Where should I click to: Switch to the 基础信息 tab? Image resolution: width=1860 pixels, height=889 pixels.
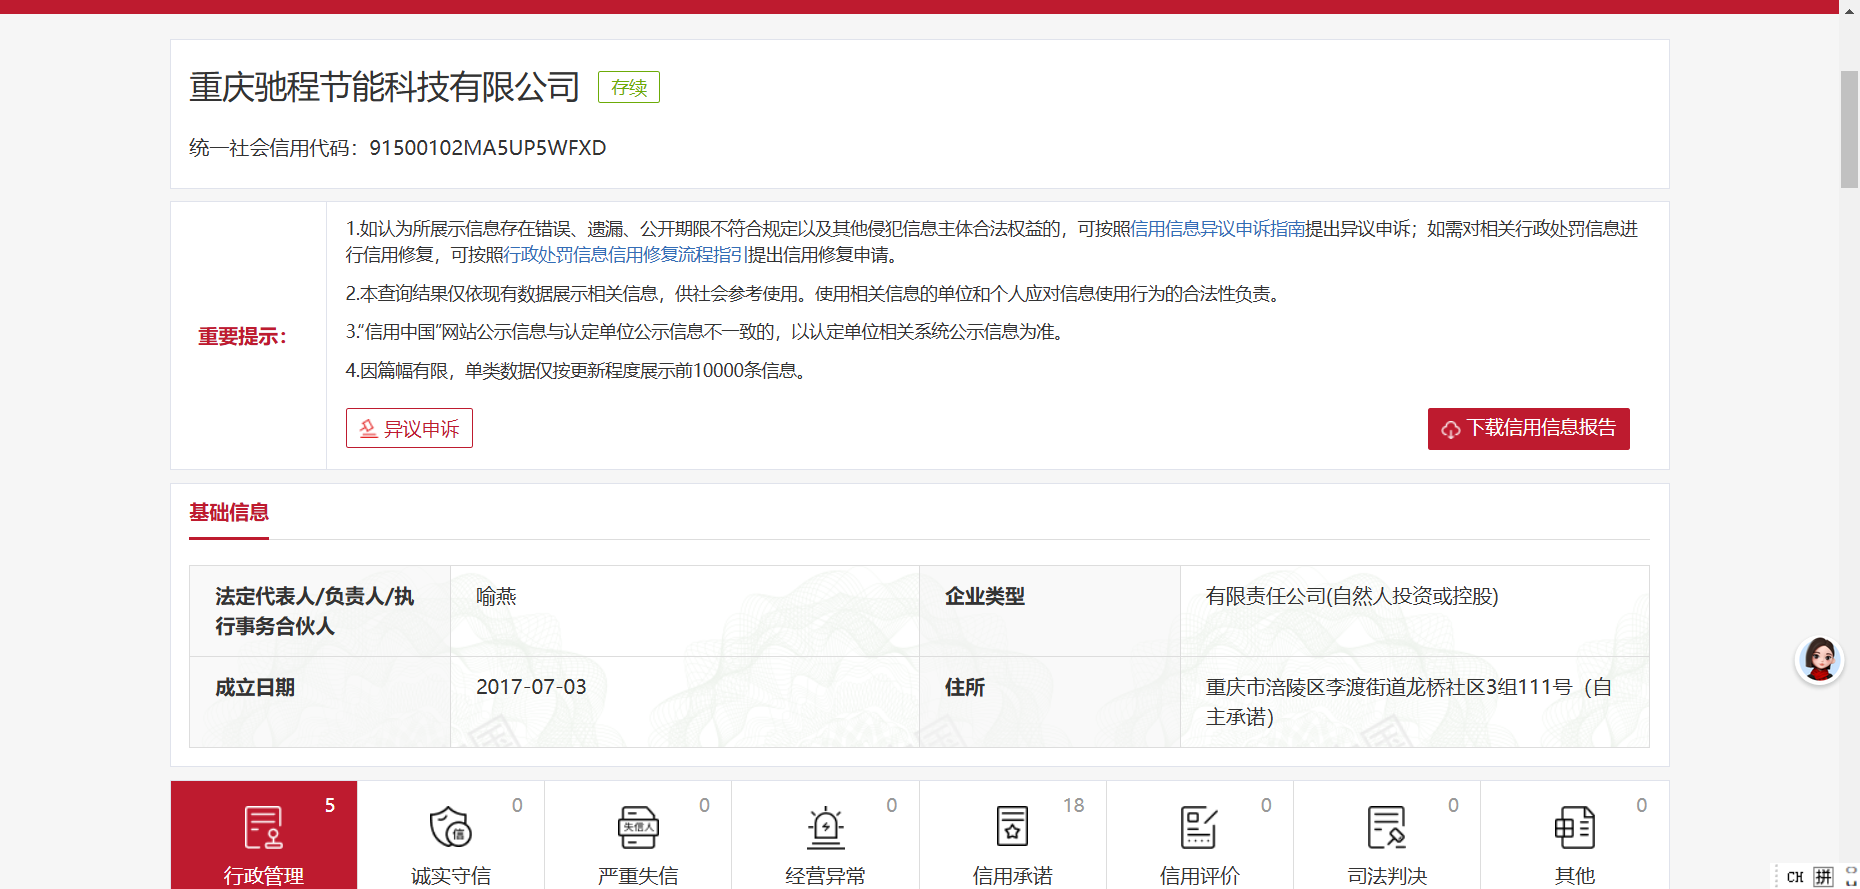point(229,513)
